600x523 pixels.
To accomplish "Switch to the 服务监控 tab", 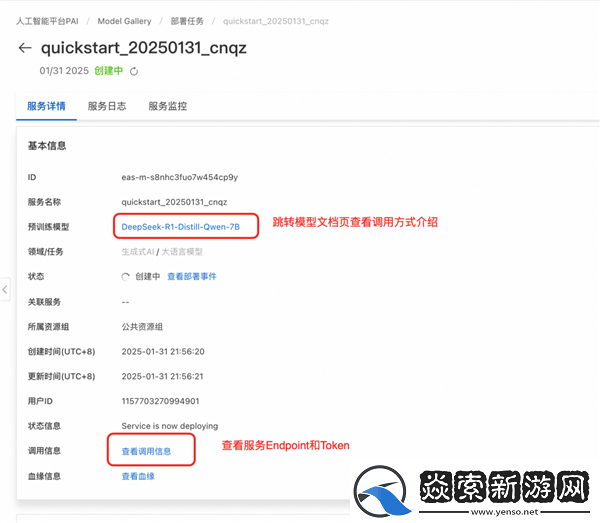I will [x=168, y=106].
